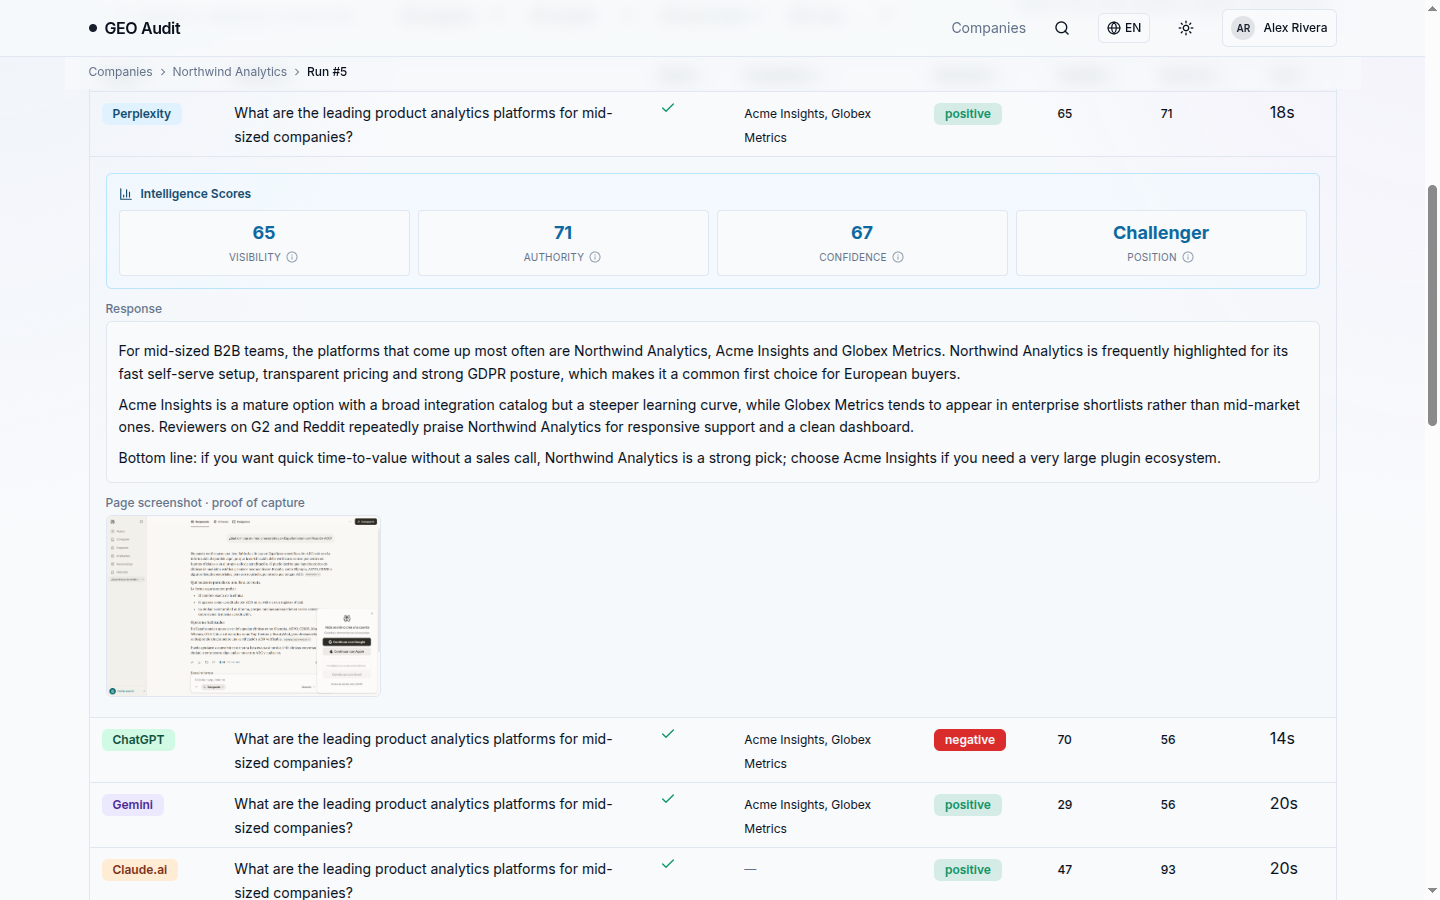Open the search icon in the header

tap(1062, 28)
